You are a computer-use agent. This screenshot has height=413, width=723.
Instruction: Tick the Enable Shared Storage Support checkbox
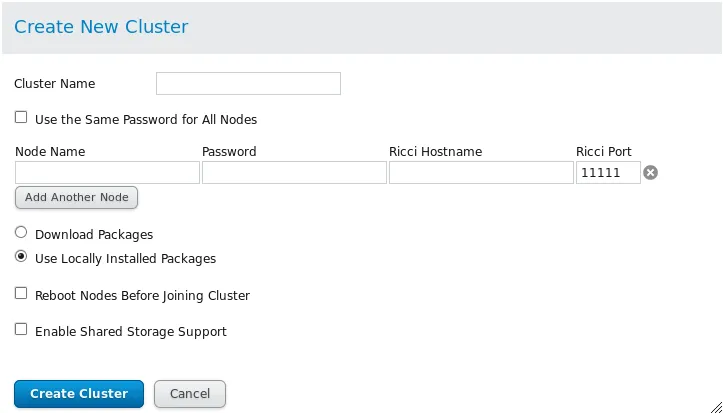click(x=21, y=329)
